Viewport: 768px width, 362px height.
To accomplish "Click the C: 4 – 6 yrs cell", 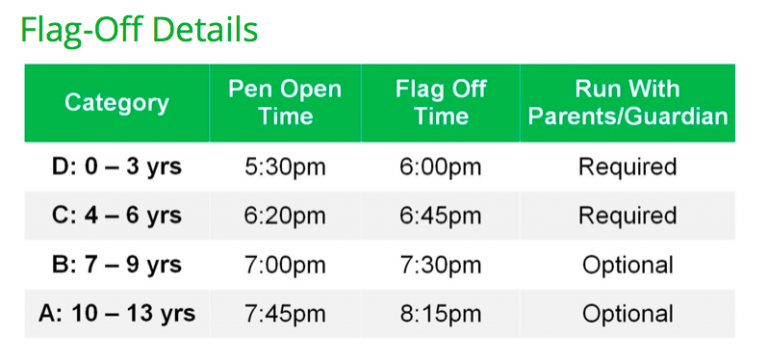I will 117,216.
